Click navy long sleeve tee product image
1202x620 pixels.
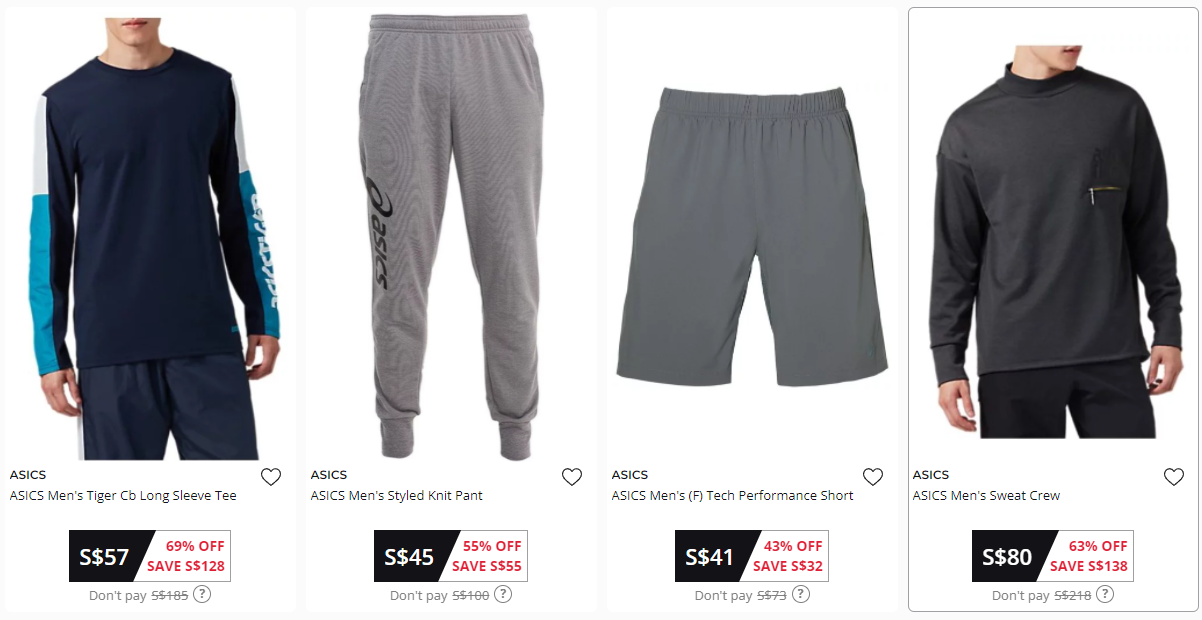[150, 236]
